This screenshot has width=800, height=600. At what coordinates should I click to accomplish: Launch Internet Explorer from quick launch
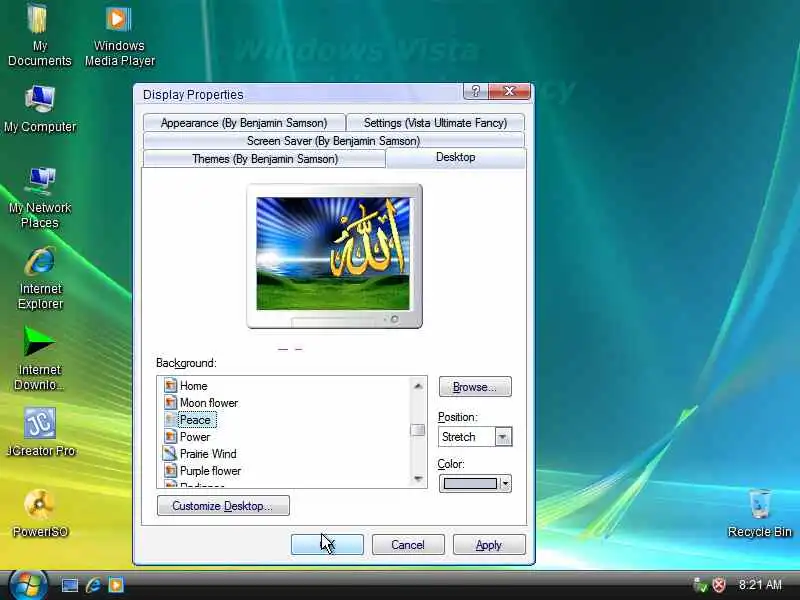pos(93,585)
